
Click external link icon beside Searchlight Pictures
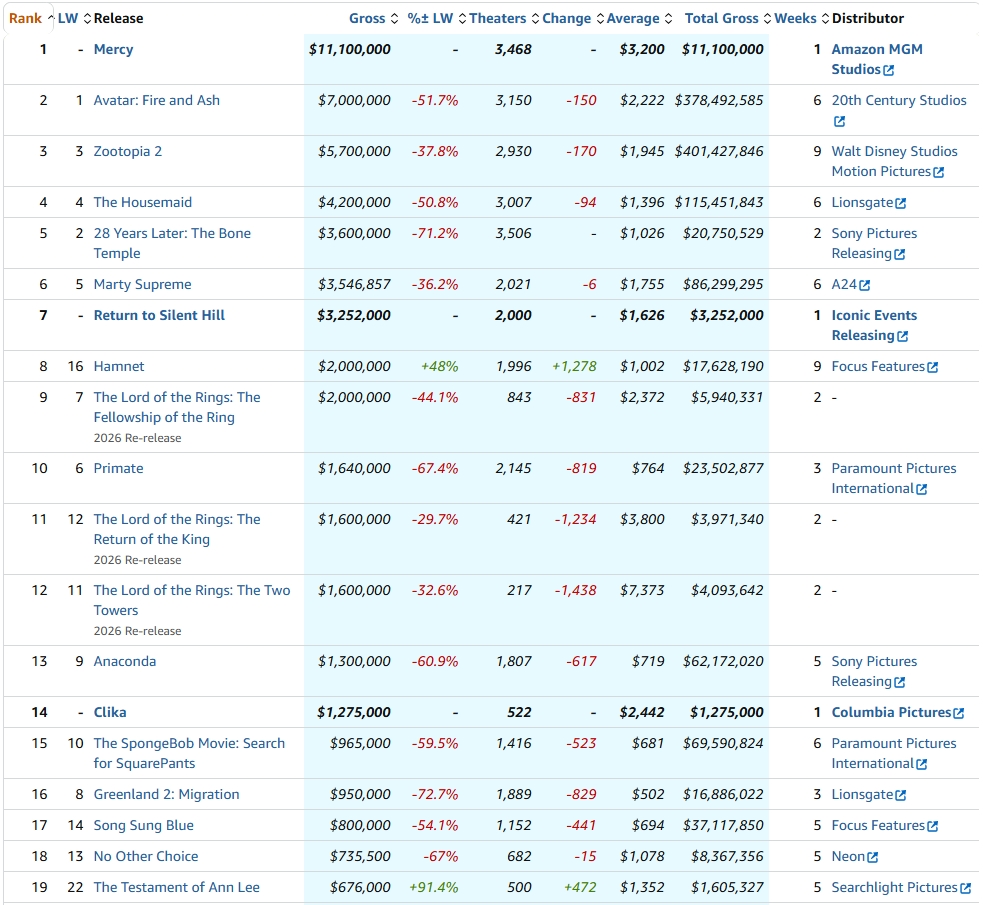click(965, 888)
